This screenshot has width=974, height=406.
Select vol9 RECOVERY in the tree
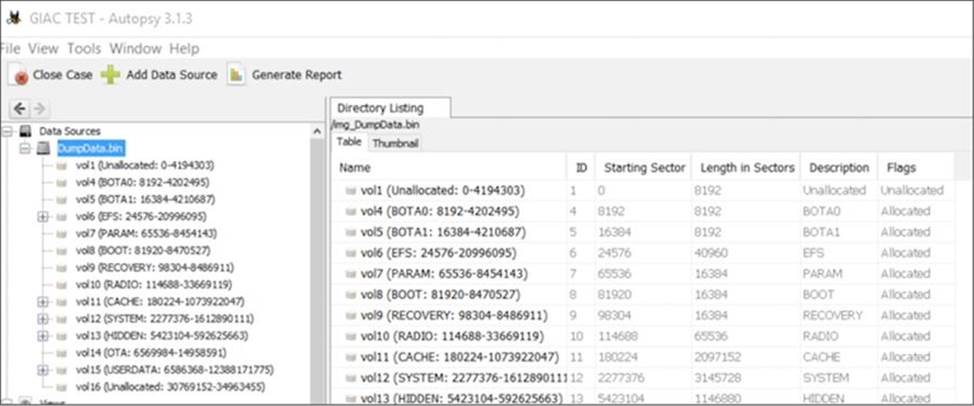pyautogui.click(x=155, y=268)
